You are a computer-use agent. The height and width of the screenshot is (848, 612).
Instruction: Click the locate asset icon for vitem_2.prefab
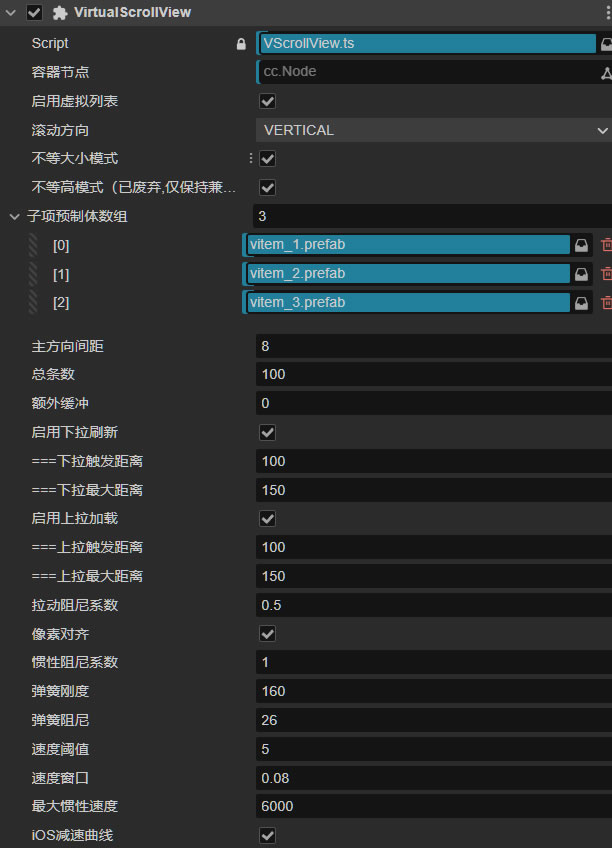pyautogui.click(x=581, y=274)
